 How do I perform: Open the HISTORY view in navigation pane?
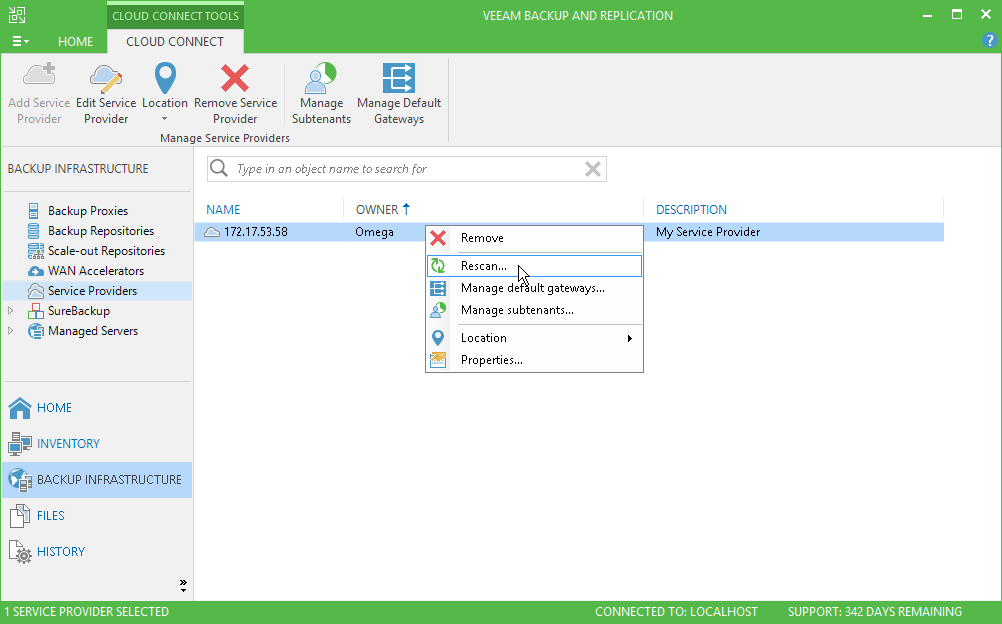coord(97,551)
